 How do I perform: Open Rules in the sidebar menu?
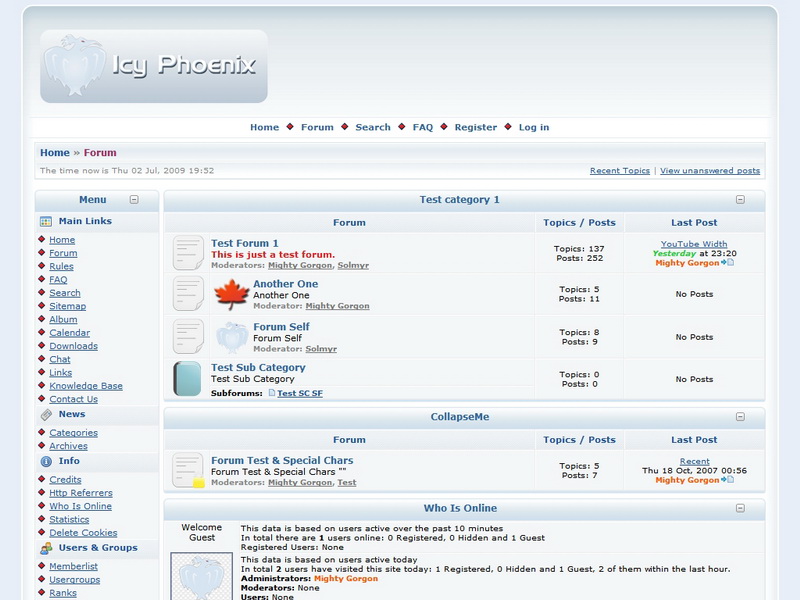pos(61,266)
